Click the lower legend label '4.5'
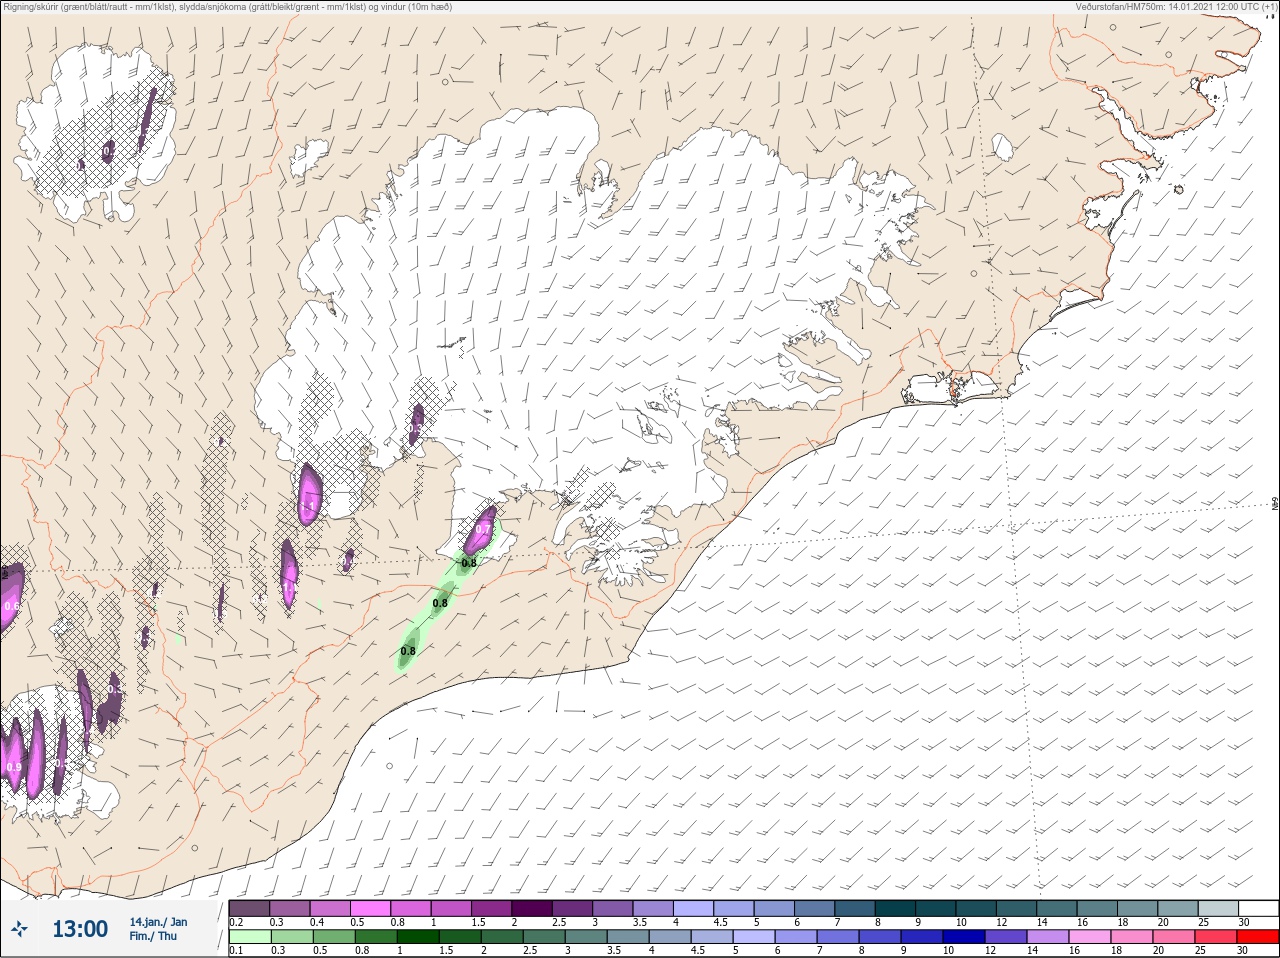Viewport: 1280px width, 958px height. pos(699,951)
